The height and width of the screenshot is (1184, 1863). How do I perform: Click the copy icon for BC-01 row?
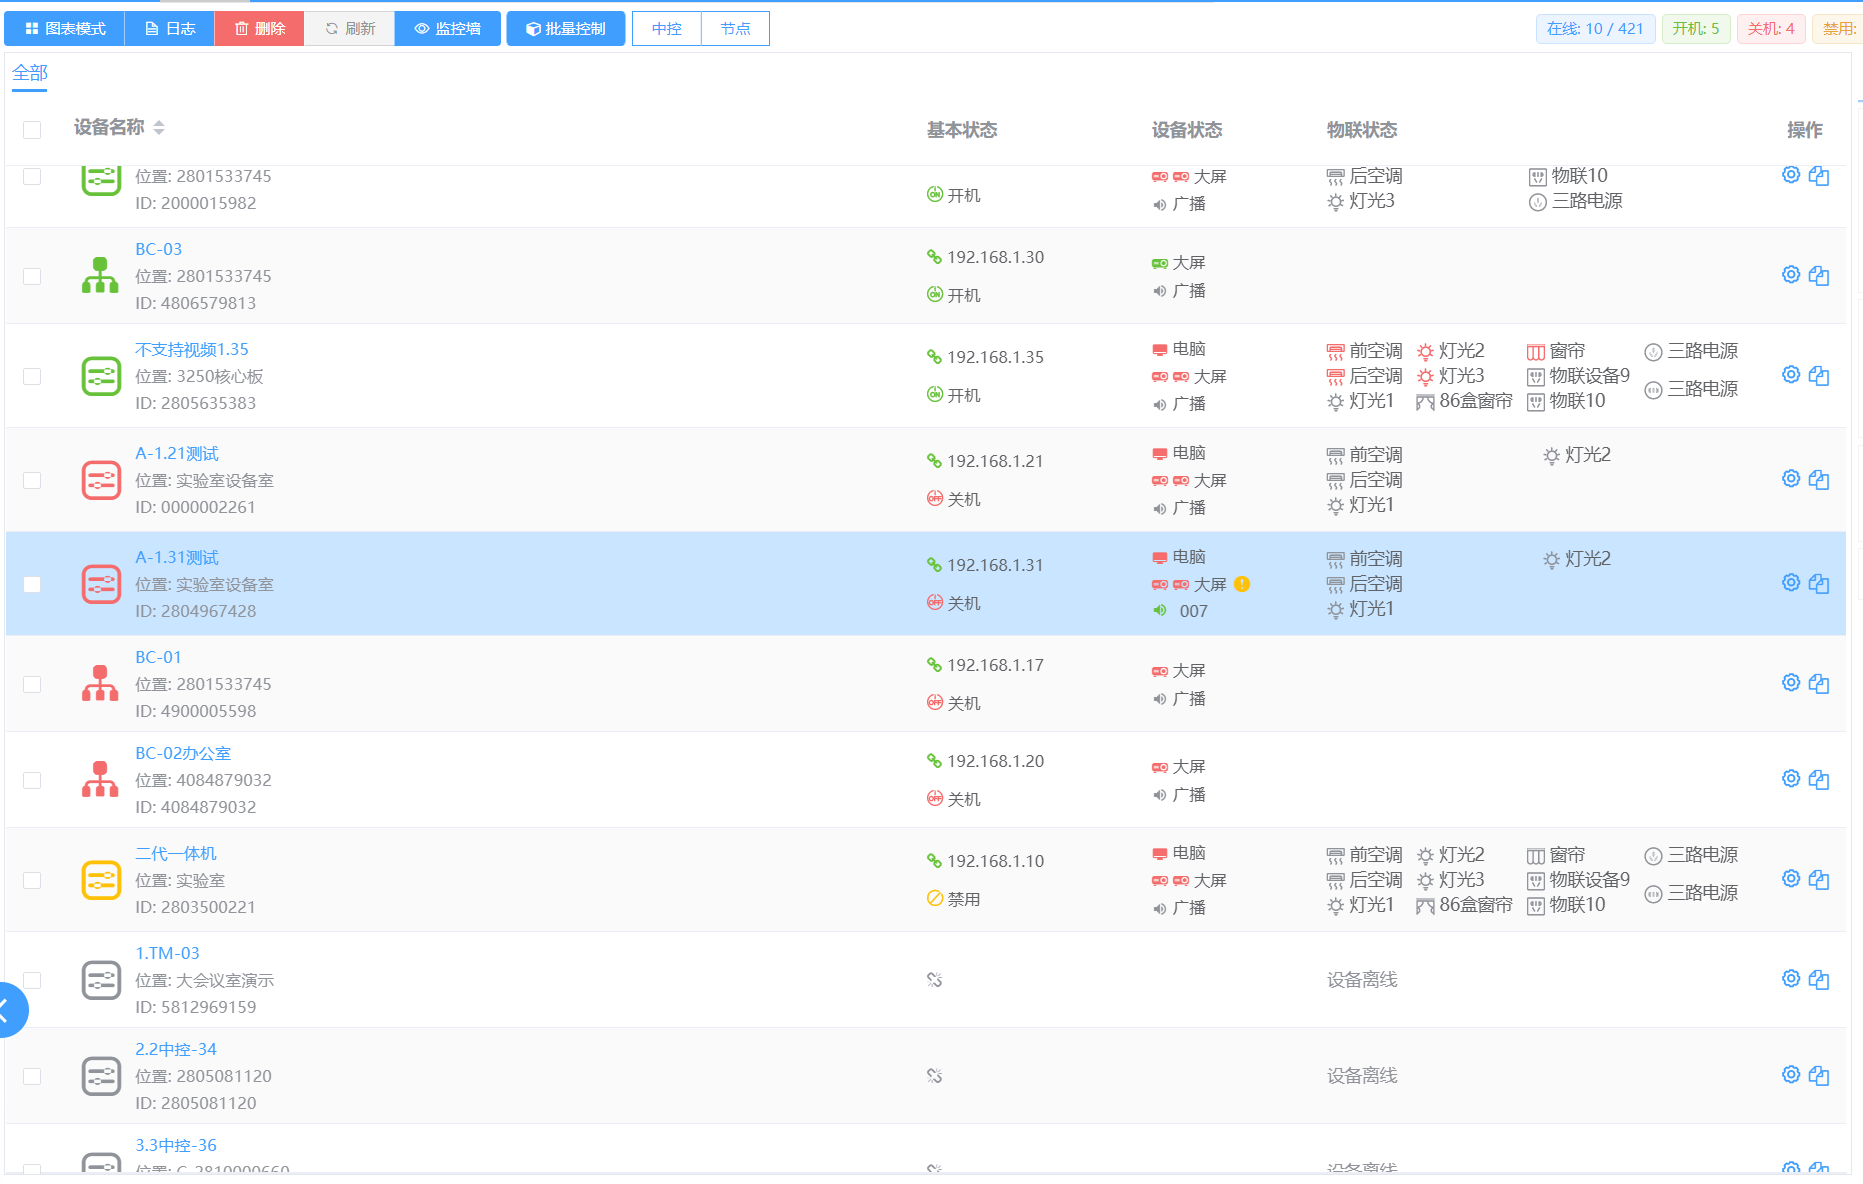[x=1818, y=683]
